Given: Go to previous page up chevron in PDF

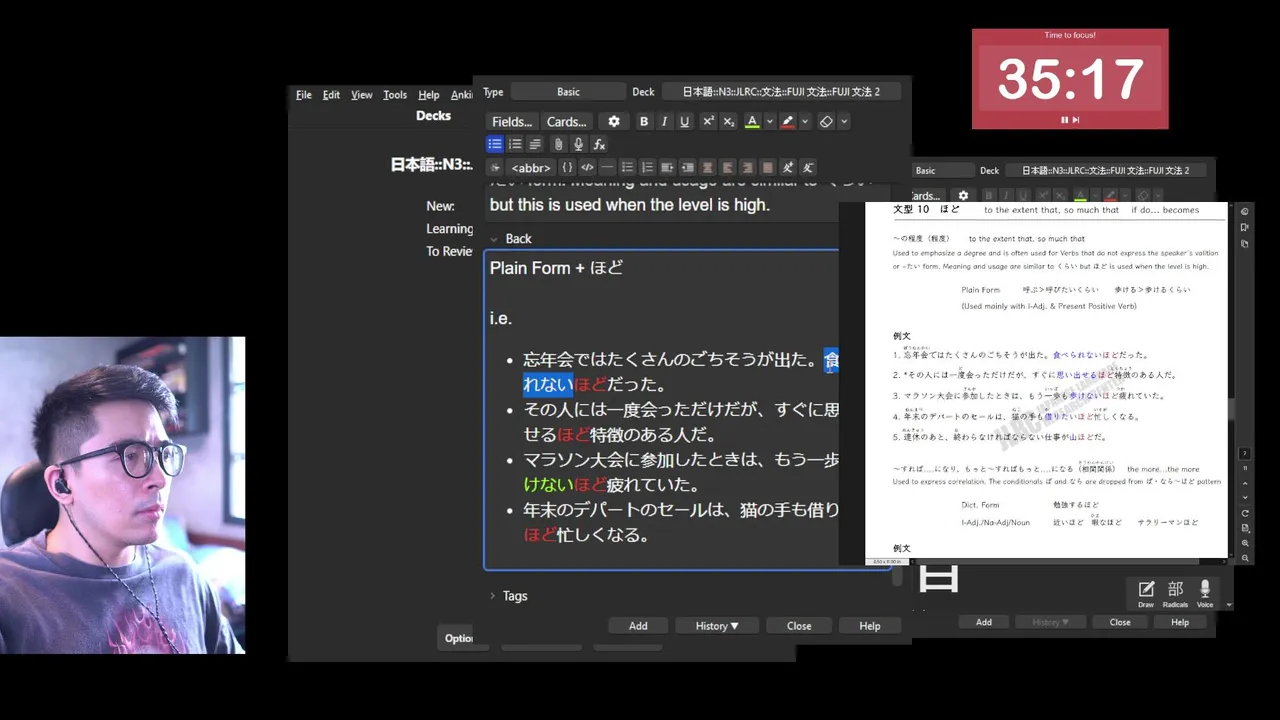Looking at the screenshot, I should (1245, 483).
